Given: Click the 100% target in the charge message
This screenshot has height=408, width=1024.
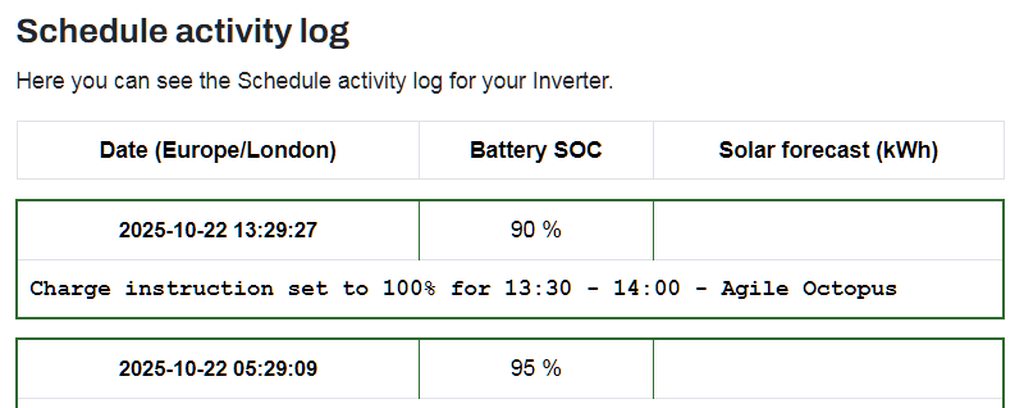Looking at the screenshot, I should point(408,289).
